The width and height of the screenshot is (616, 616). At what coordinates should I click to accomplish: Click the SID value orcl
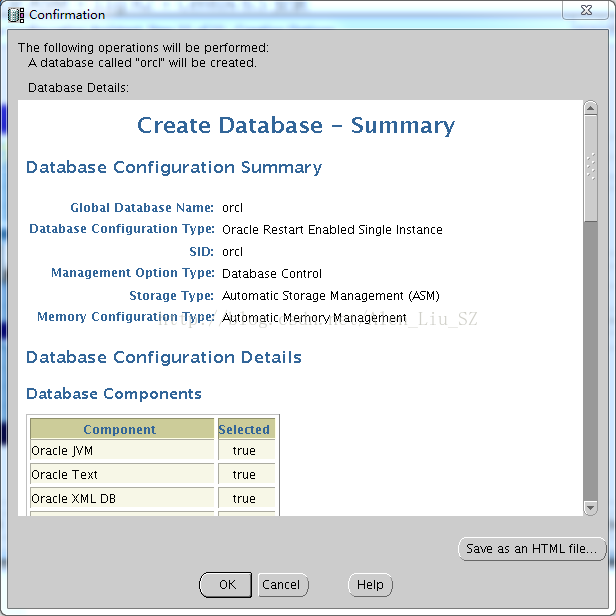click(x=232, y=251)
